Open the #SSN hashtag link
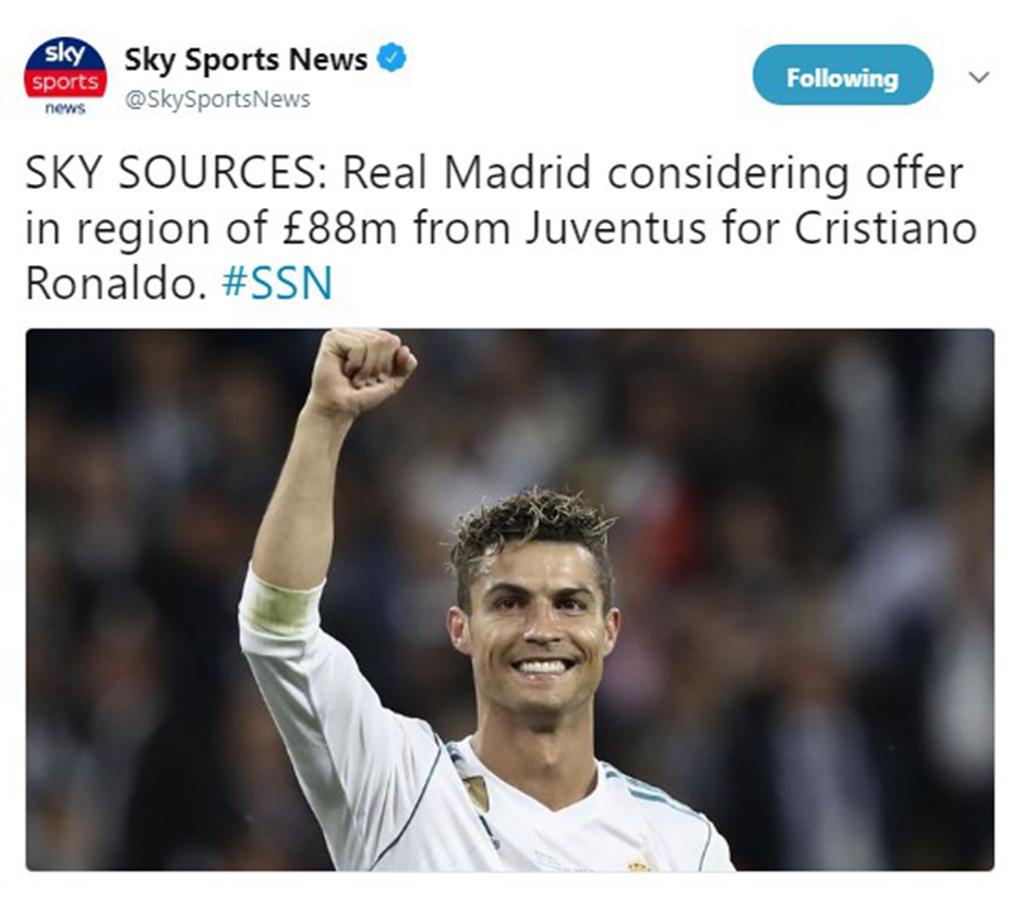1024x899 pixels. 278,283
